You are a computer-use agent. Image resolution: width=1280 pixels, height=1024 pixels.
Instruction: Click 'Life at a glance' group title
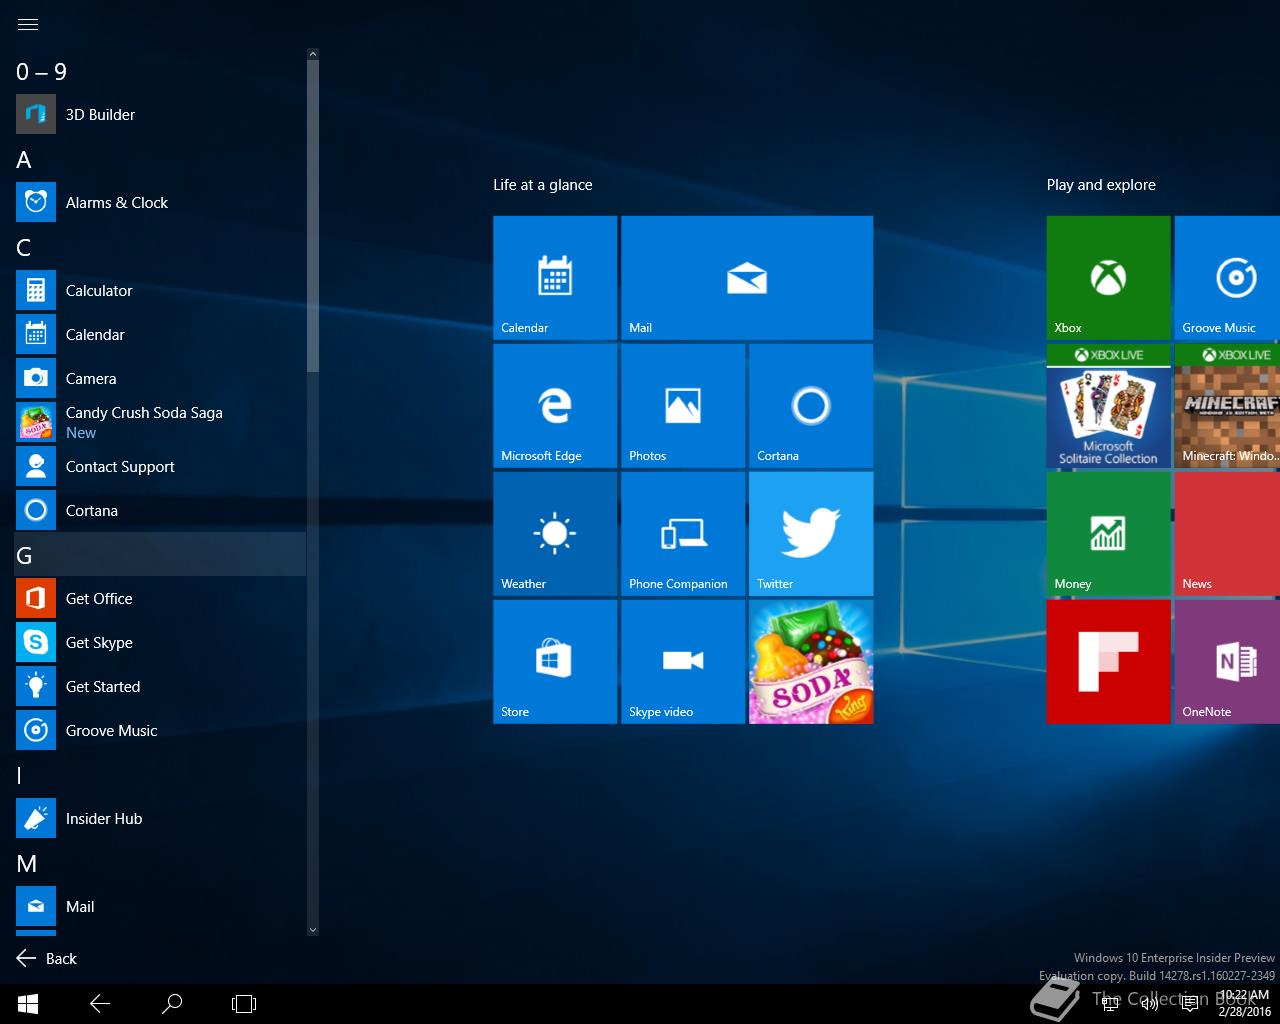[x=542, y=185]
